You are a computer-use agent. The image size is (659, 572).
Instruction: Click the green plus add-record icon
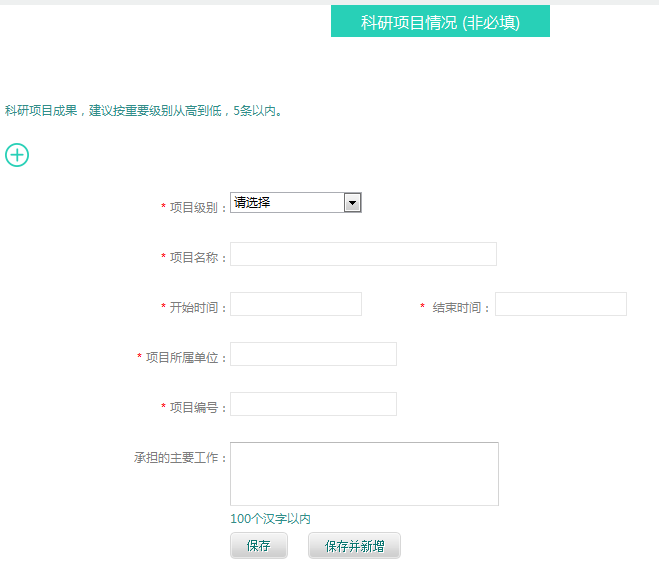(17, 155)
